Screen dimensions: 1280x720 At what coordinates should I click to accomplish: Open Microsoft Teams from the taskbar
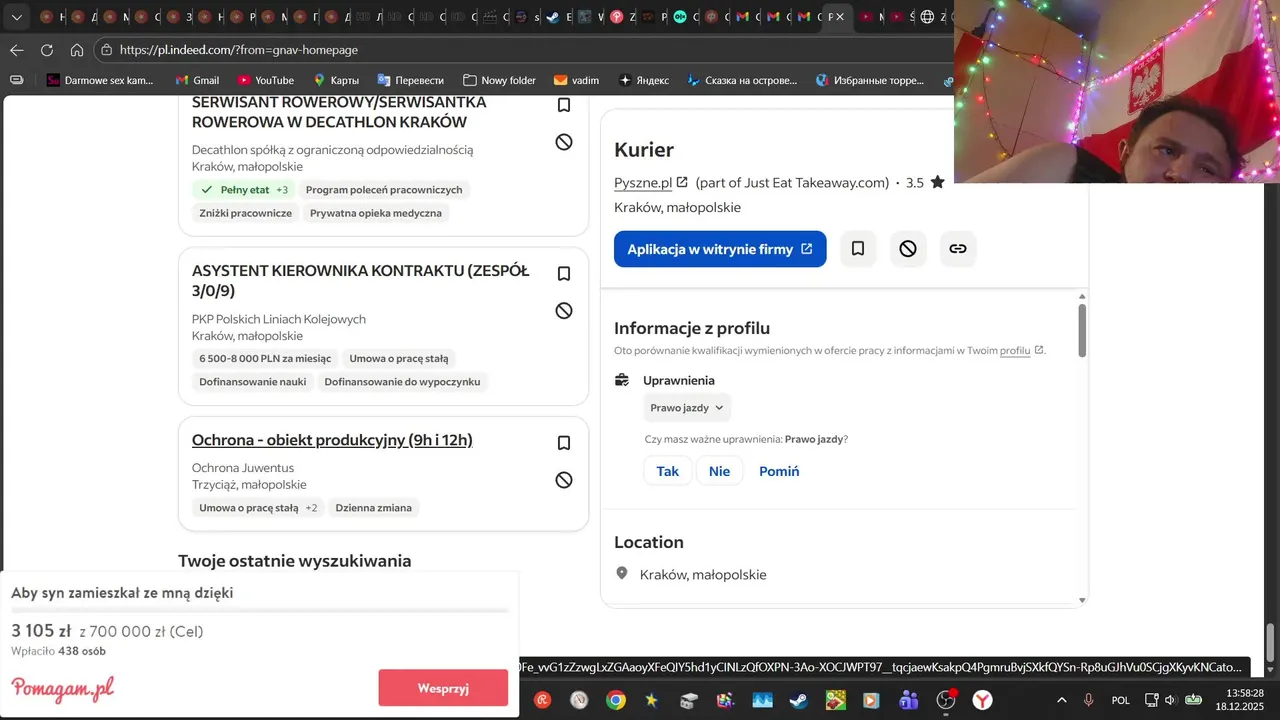(x=908, y=700)
